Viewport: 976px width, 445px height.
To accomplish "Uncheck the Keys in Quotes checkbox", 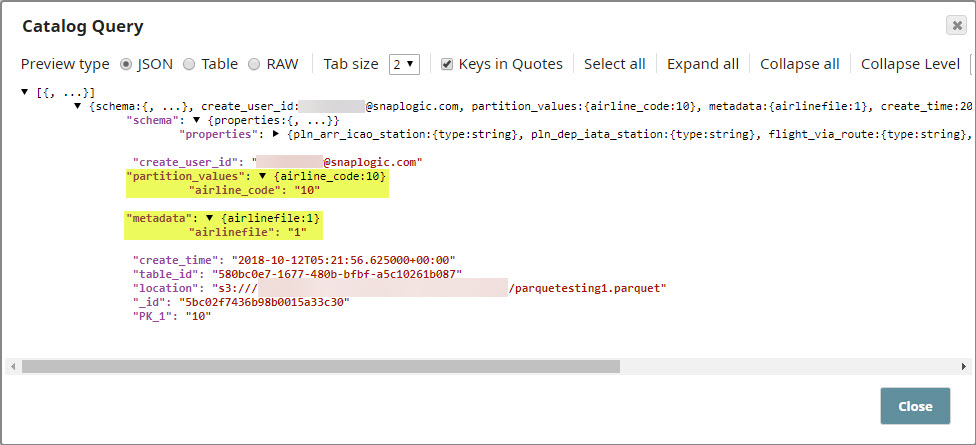I will (447, 64).
